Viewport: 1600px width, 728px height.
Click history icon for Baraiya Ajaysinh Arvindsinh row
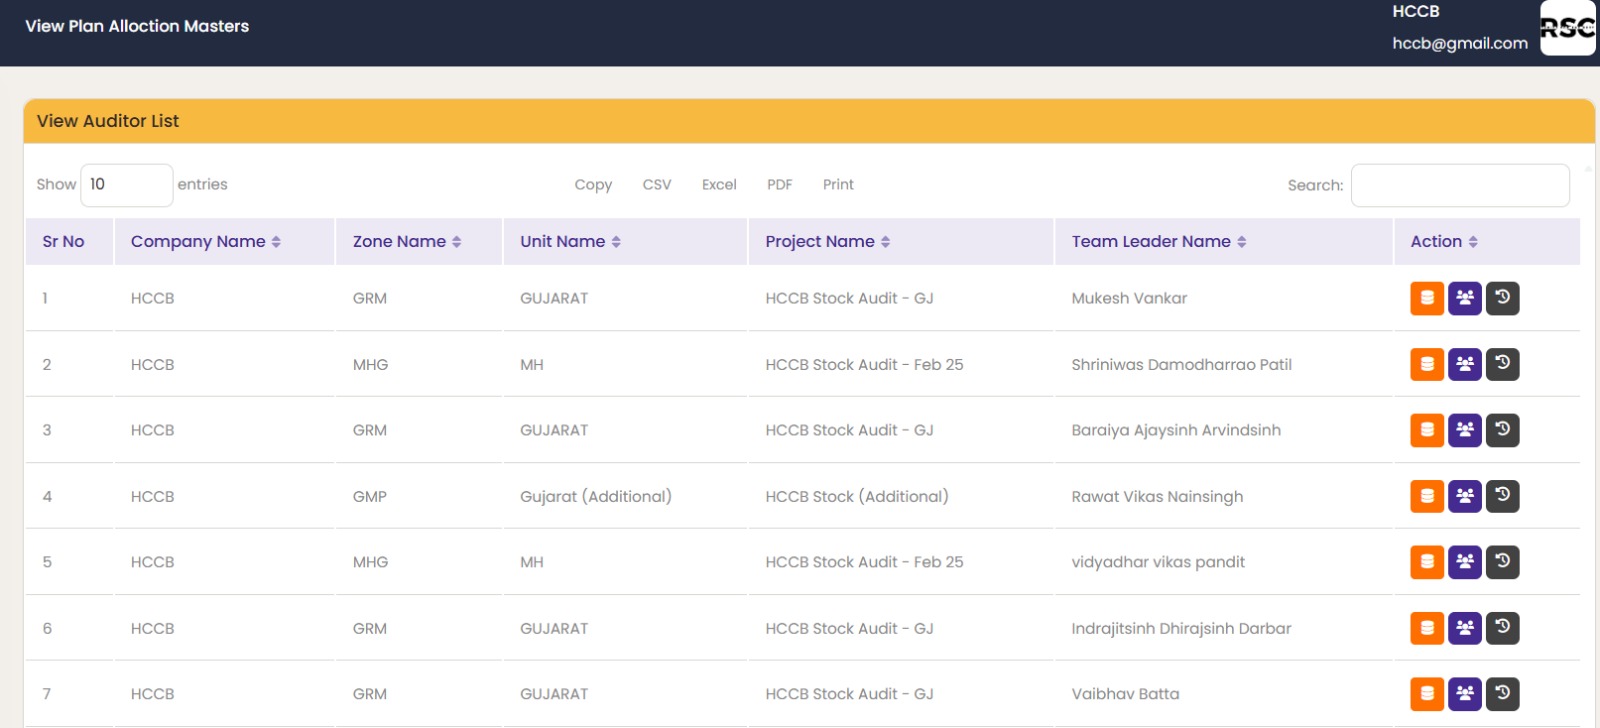pyautogui.click(x=1502, y=430)
